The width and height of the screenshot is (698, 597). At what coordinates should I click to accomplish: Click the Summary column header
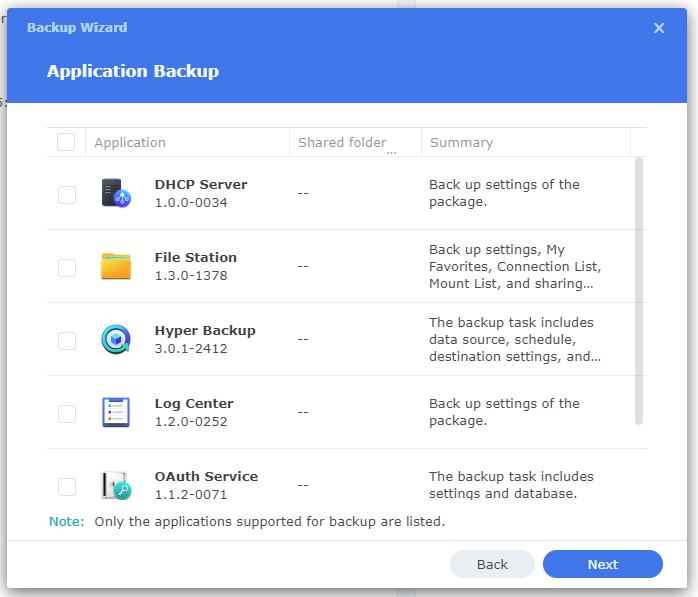526,142
